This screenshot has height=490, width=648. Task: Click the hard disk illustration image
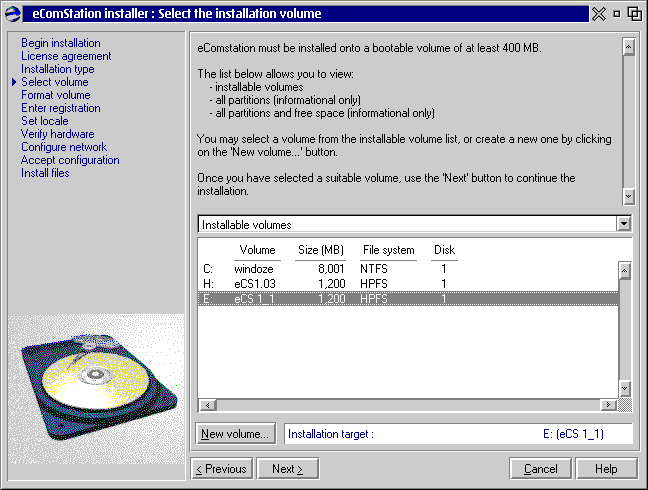pos(96,389)
